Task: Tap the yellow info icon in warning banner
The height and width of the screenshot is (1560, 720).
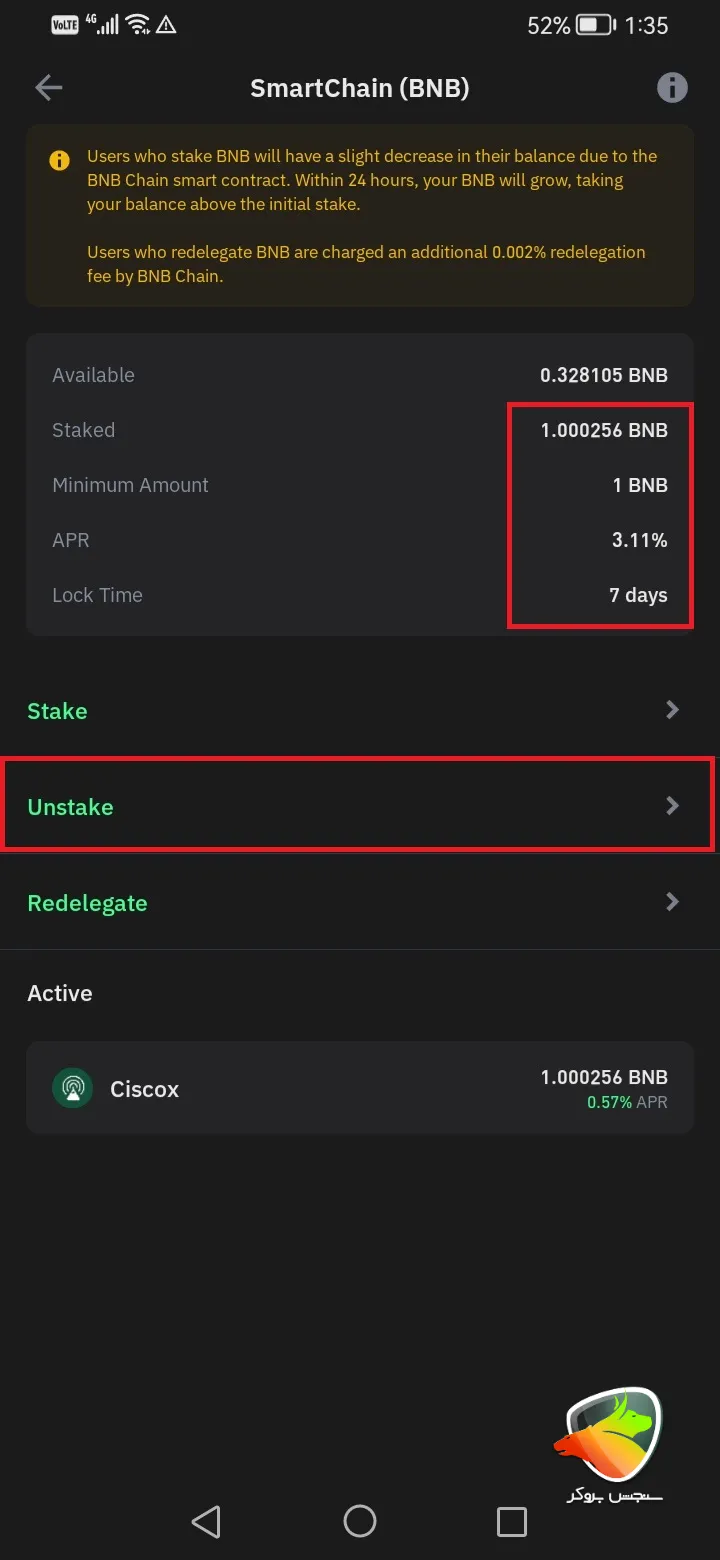Action: click(59, 158)
